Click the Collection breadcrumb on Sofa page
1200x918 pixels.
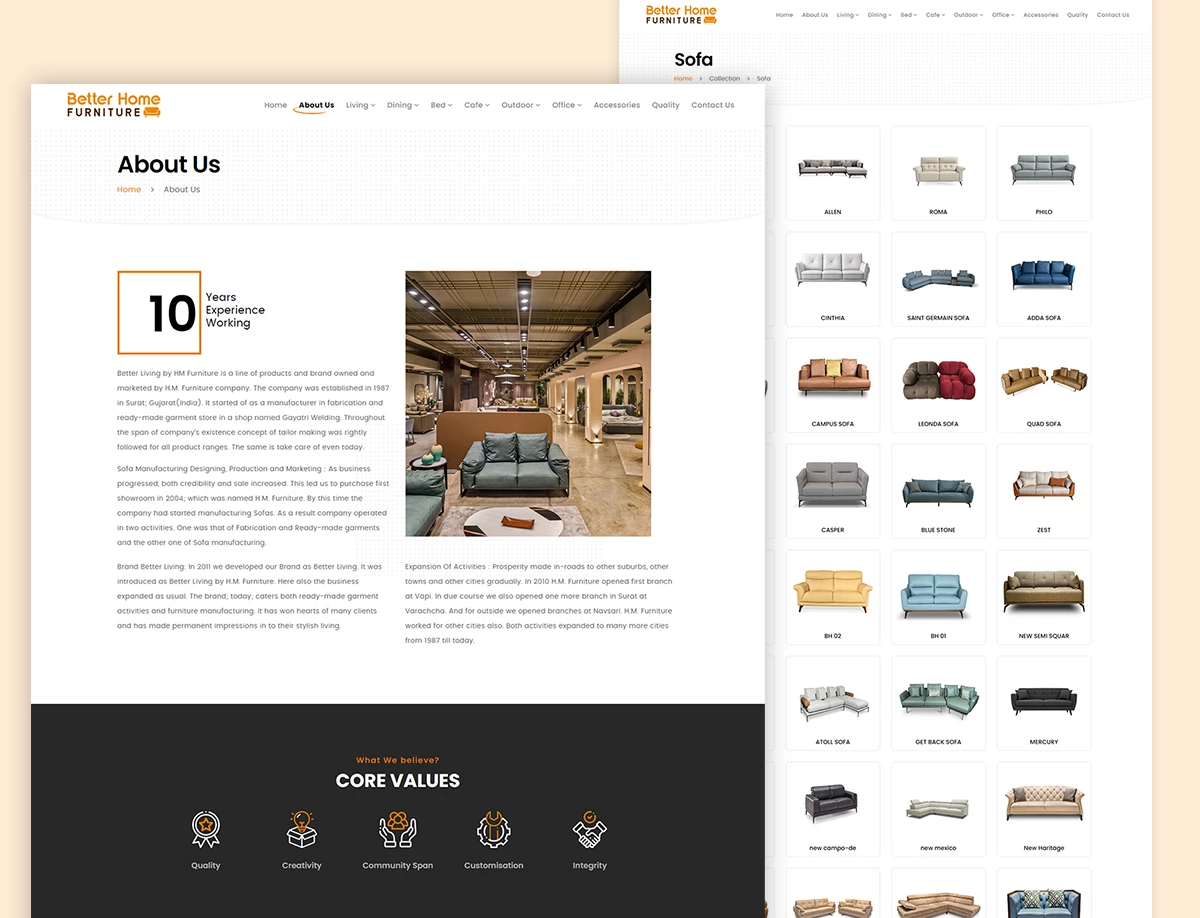[724, 78]
